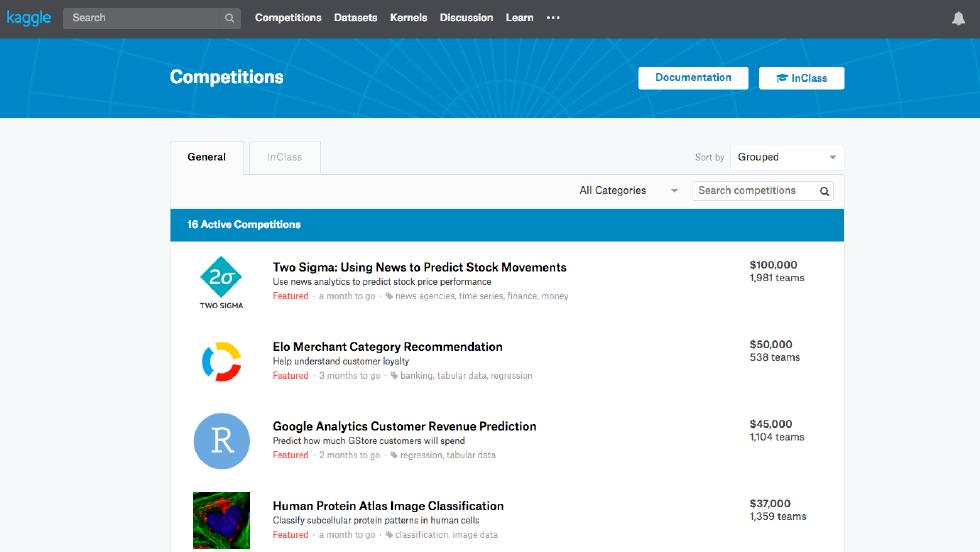Click Featured label under Two Sigma

[x=290, y=296]
